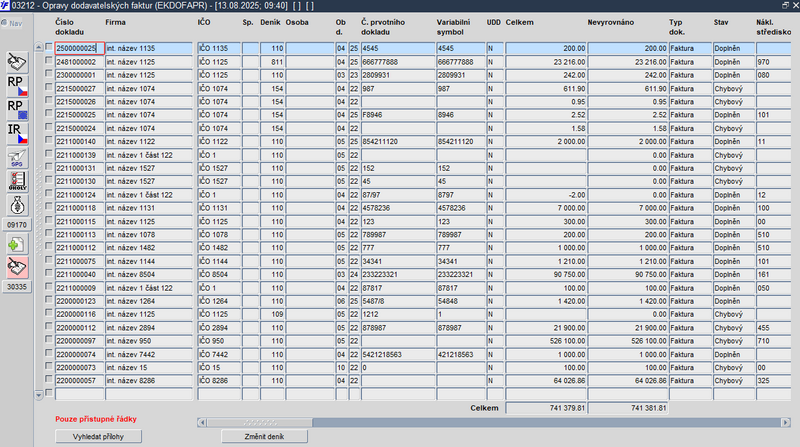Image resolution: width=800 pixels, height=447 pixels.
Task: Click the Vyhledat přílohy button
Action: 98,437
